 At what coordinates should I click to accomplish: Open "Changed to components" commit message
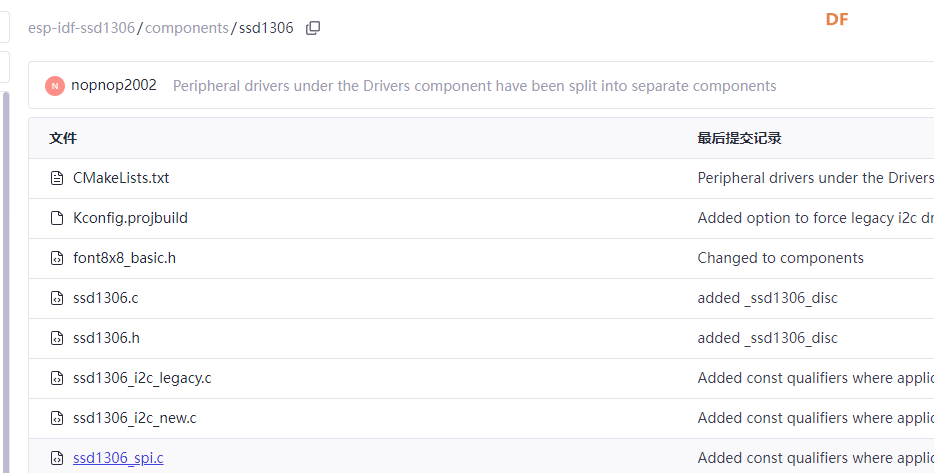tap(780, 258)
